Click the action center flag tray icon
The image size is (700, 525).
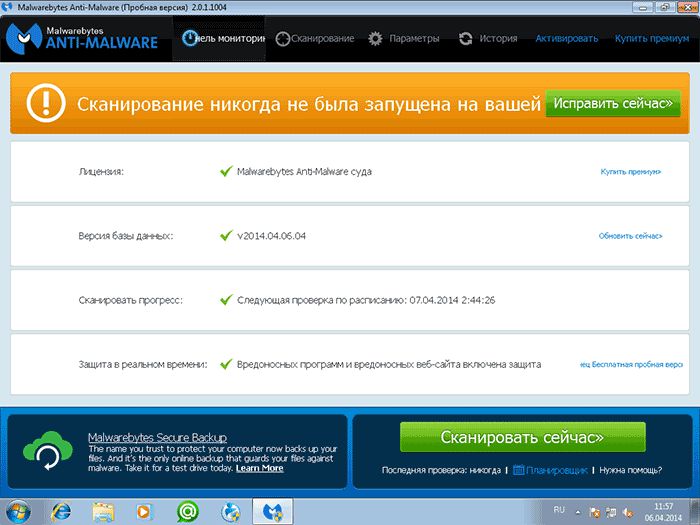[594, 512]
